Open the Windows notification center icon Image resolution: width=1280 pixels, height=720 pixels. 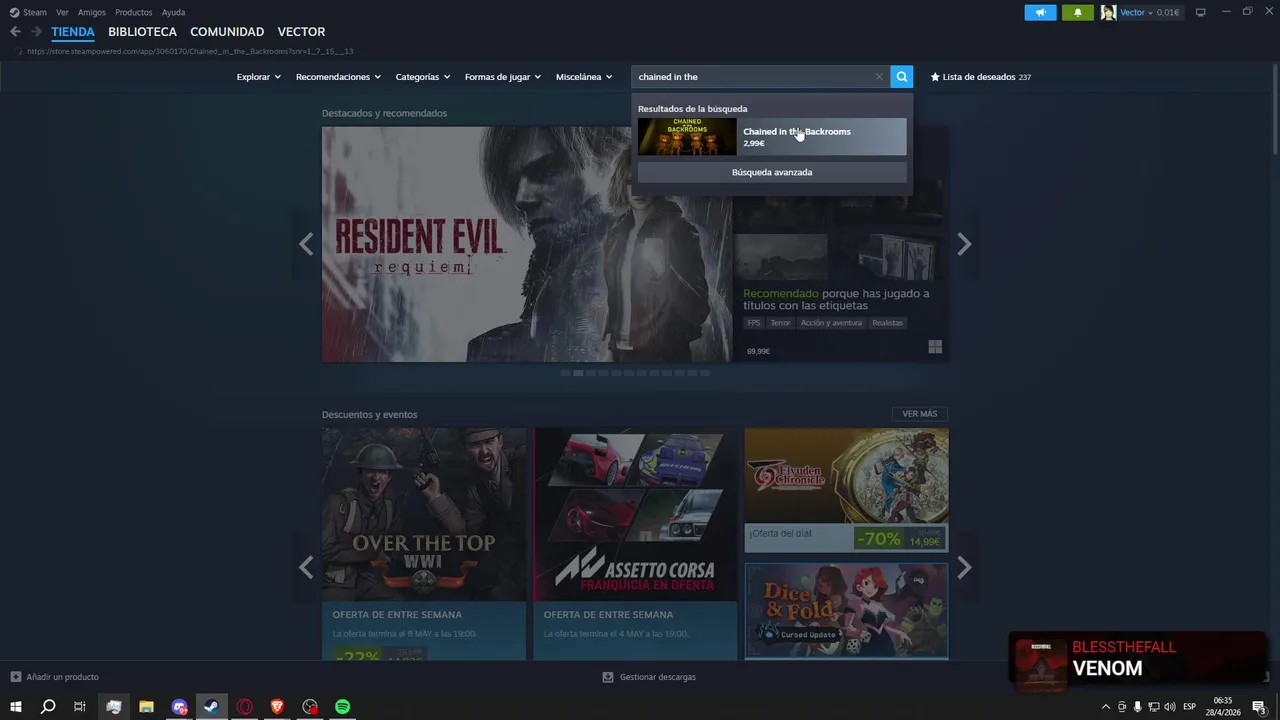click(1259, 707)
